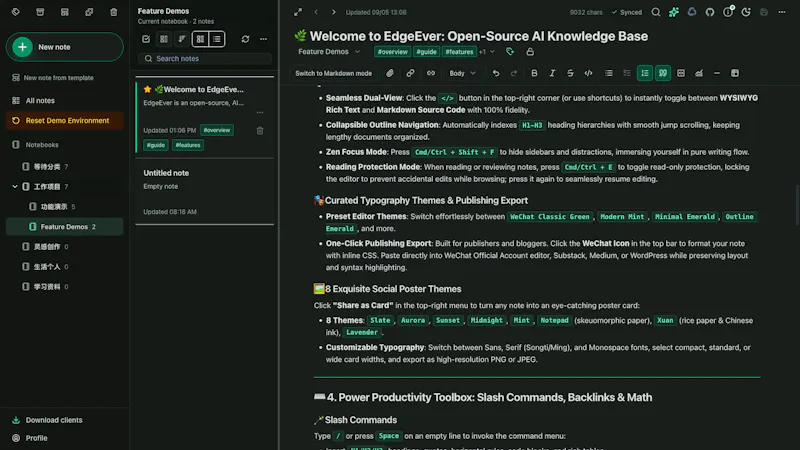Open the AI assistant sparkle icon
Image resolution: width=800 pixels, height=450 pixels.
674,12
